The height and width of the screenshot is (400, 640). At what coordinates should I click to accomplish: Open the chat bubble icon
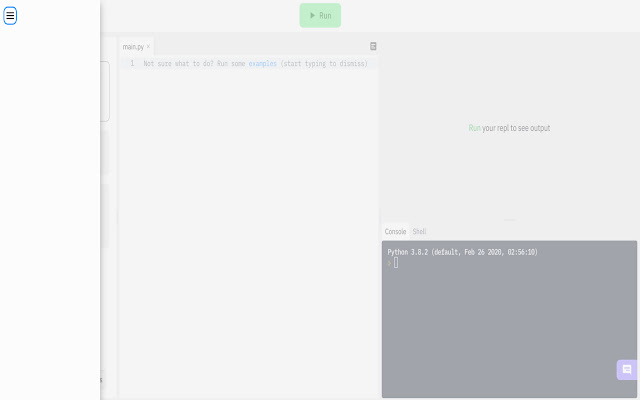tap(627, 370)
